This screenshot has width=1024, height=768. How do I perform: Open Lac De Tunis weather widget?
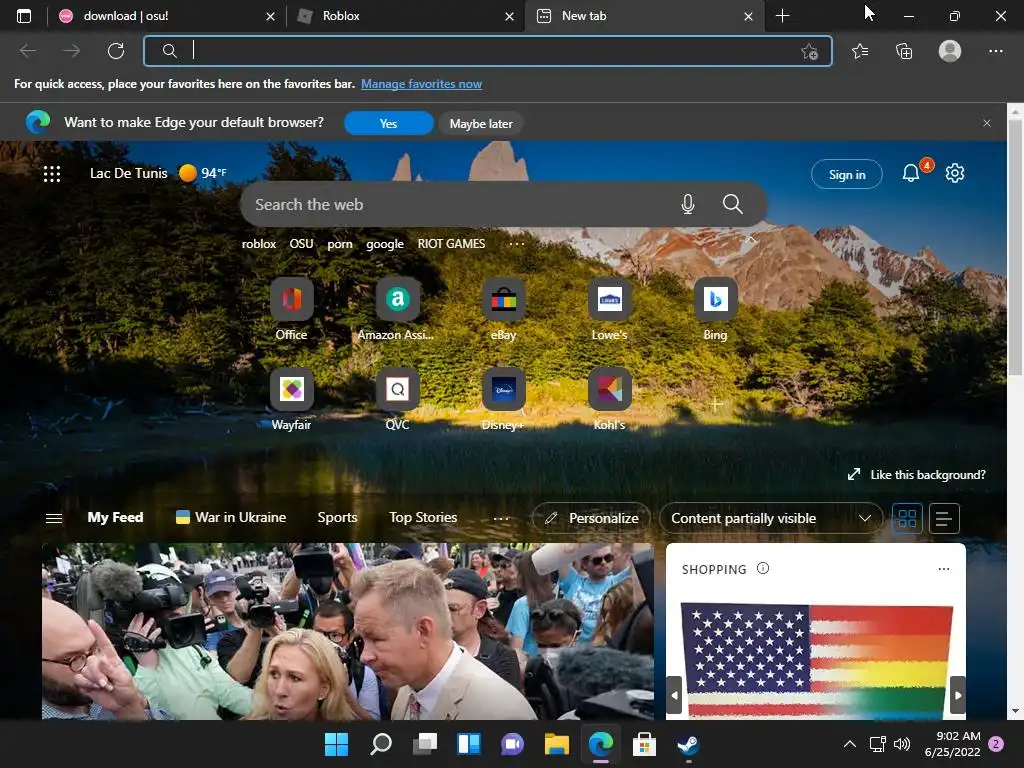coord(158,173)
